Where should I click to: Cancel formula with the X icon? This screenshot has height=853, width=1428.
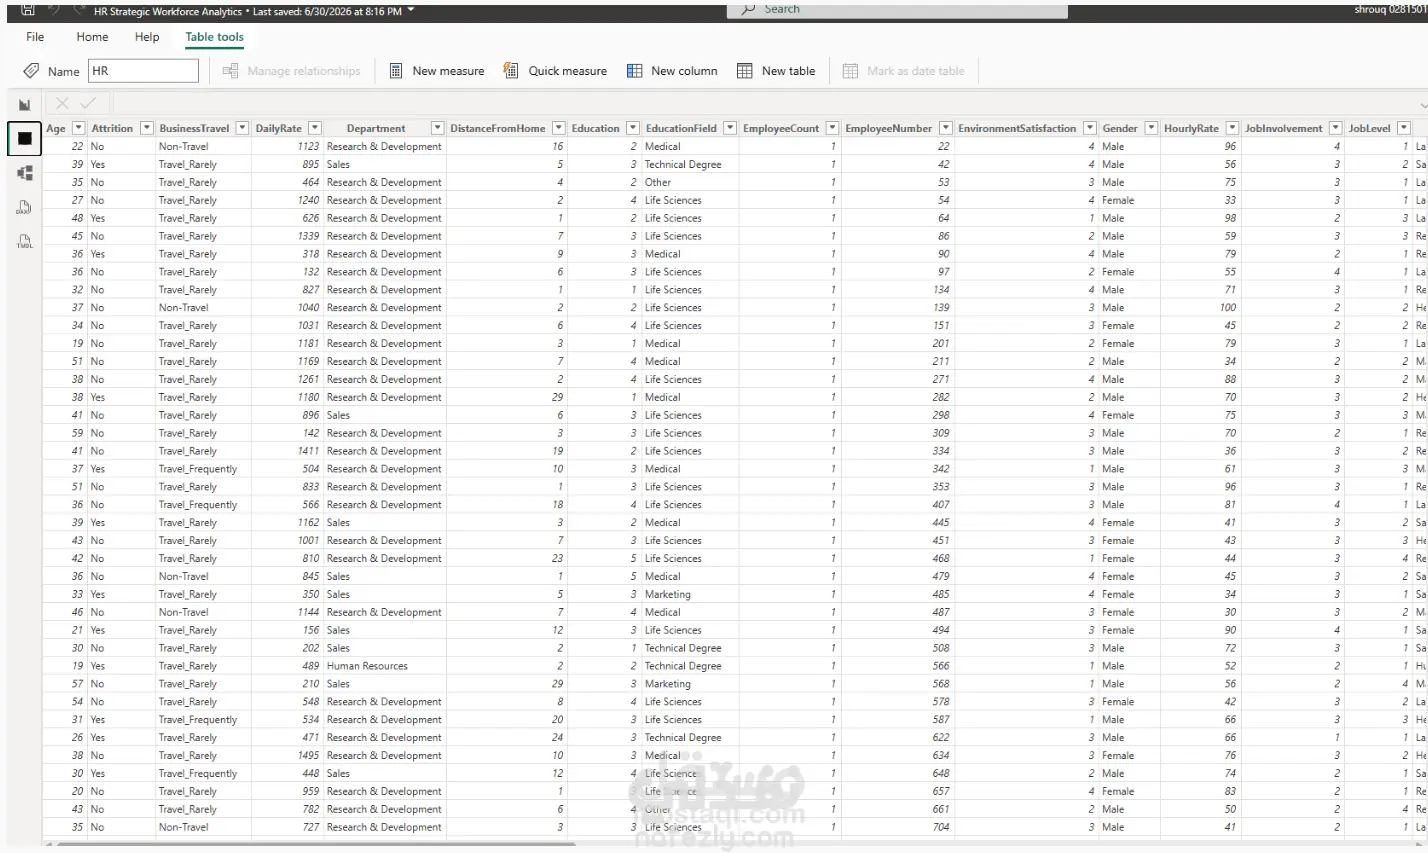point(62,103)
